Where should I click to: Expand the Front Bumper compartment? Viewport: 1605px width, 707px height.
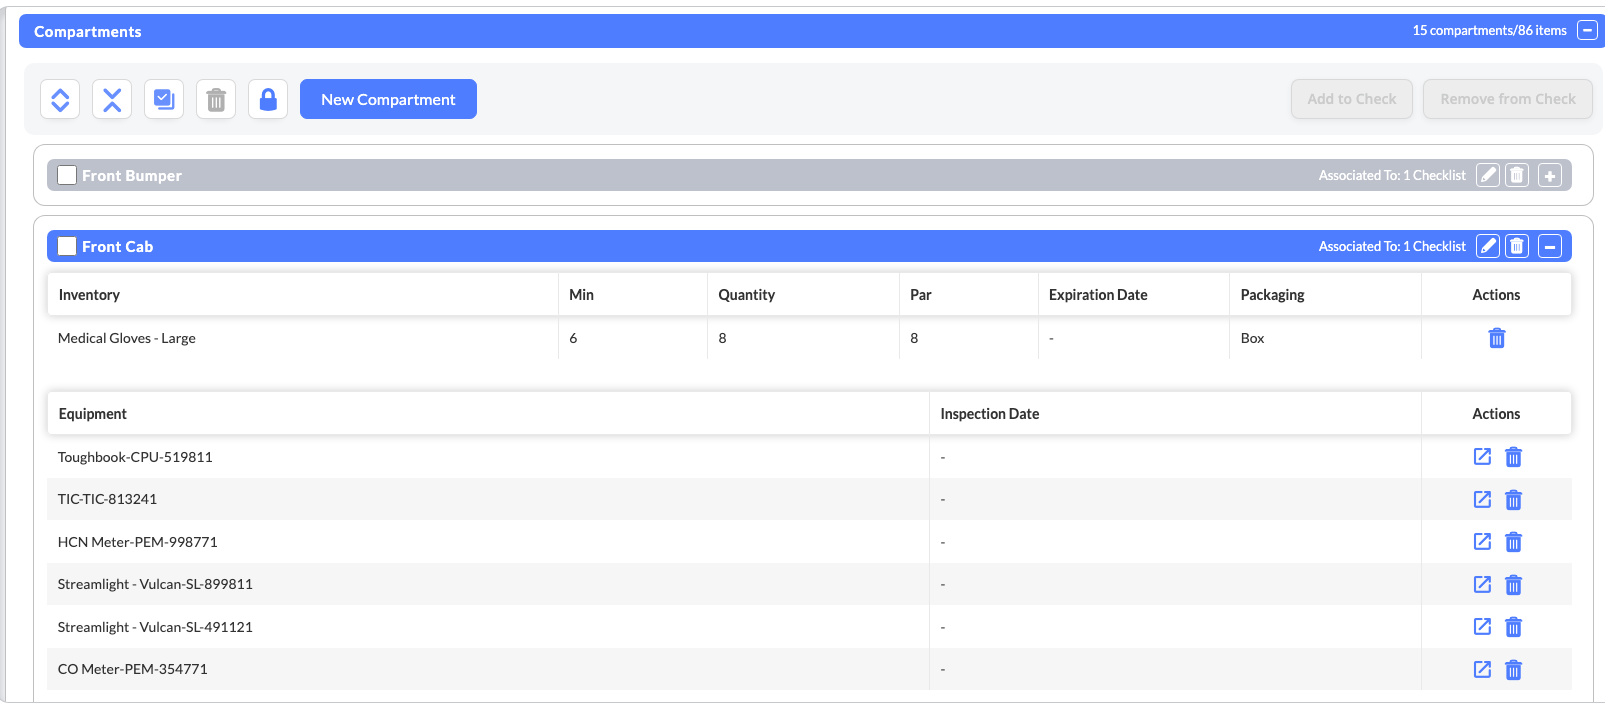(1550, 175)
